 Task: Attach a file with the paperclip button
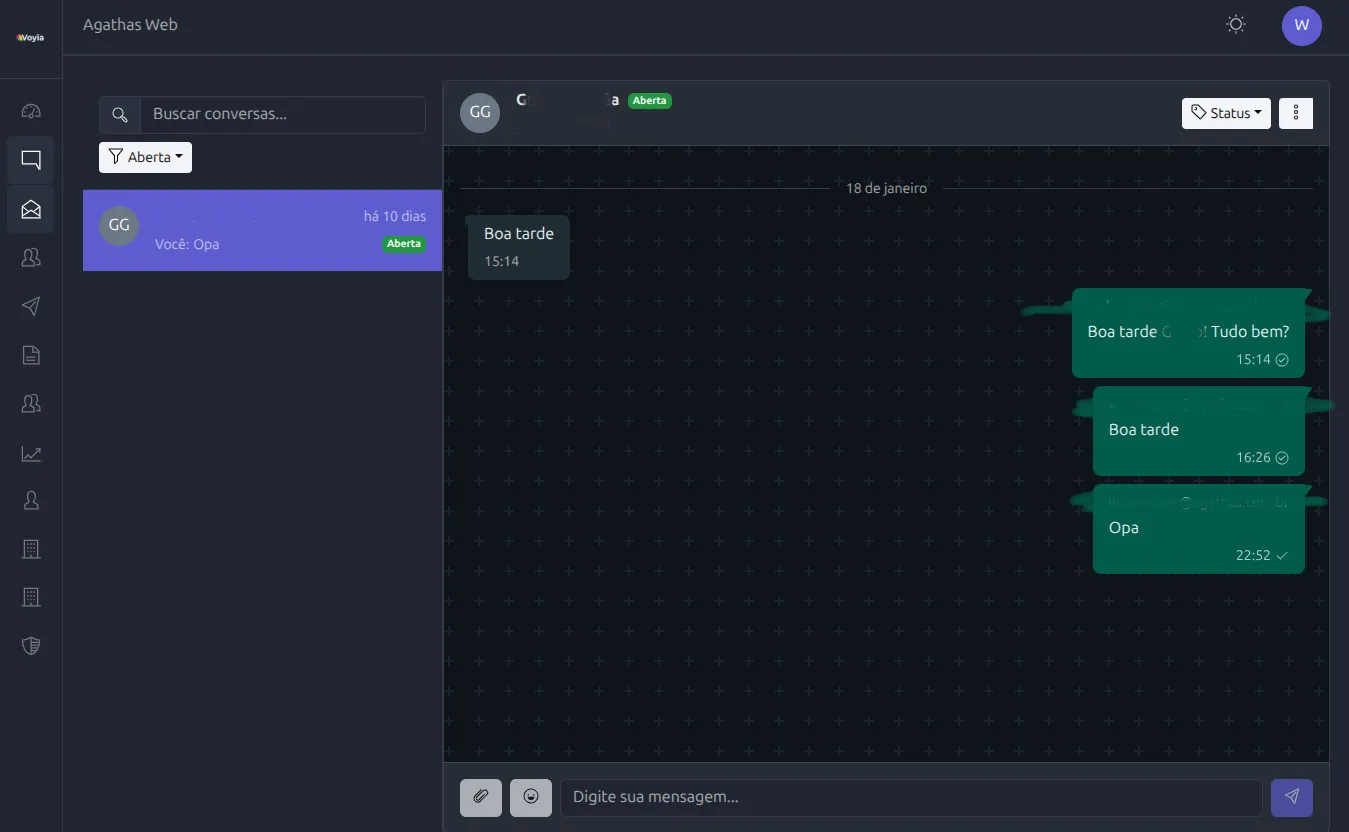481,797
